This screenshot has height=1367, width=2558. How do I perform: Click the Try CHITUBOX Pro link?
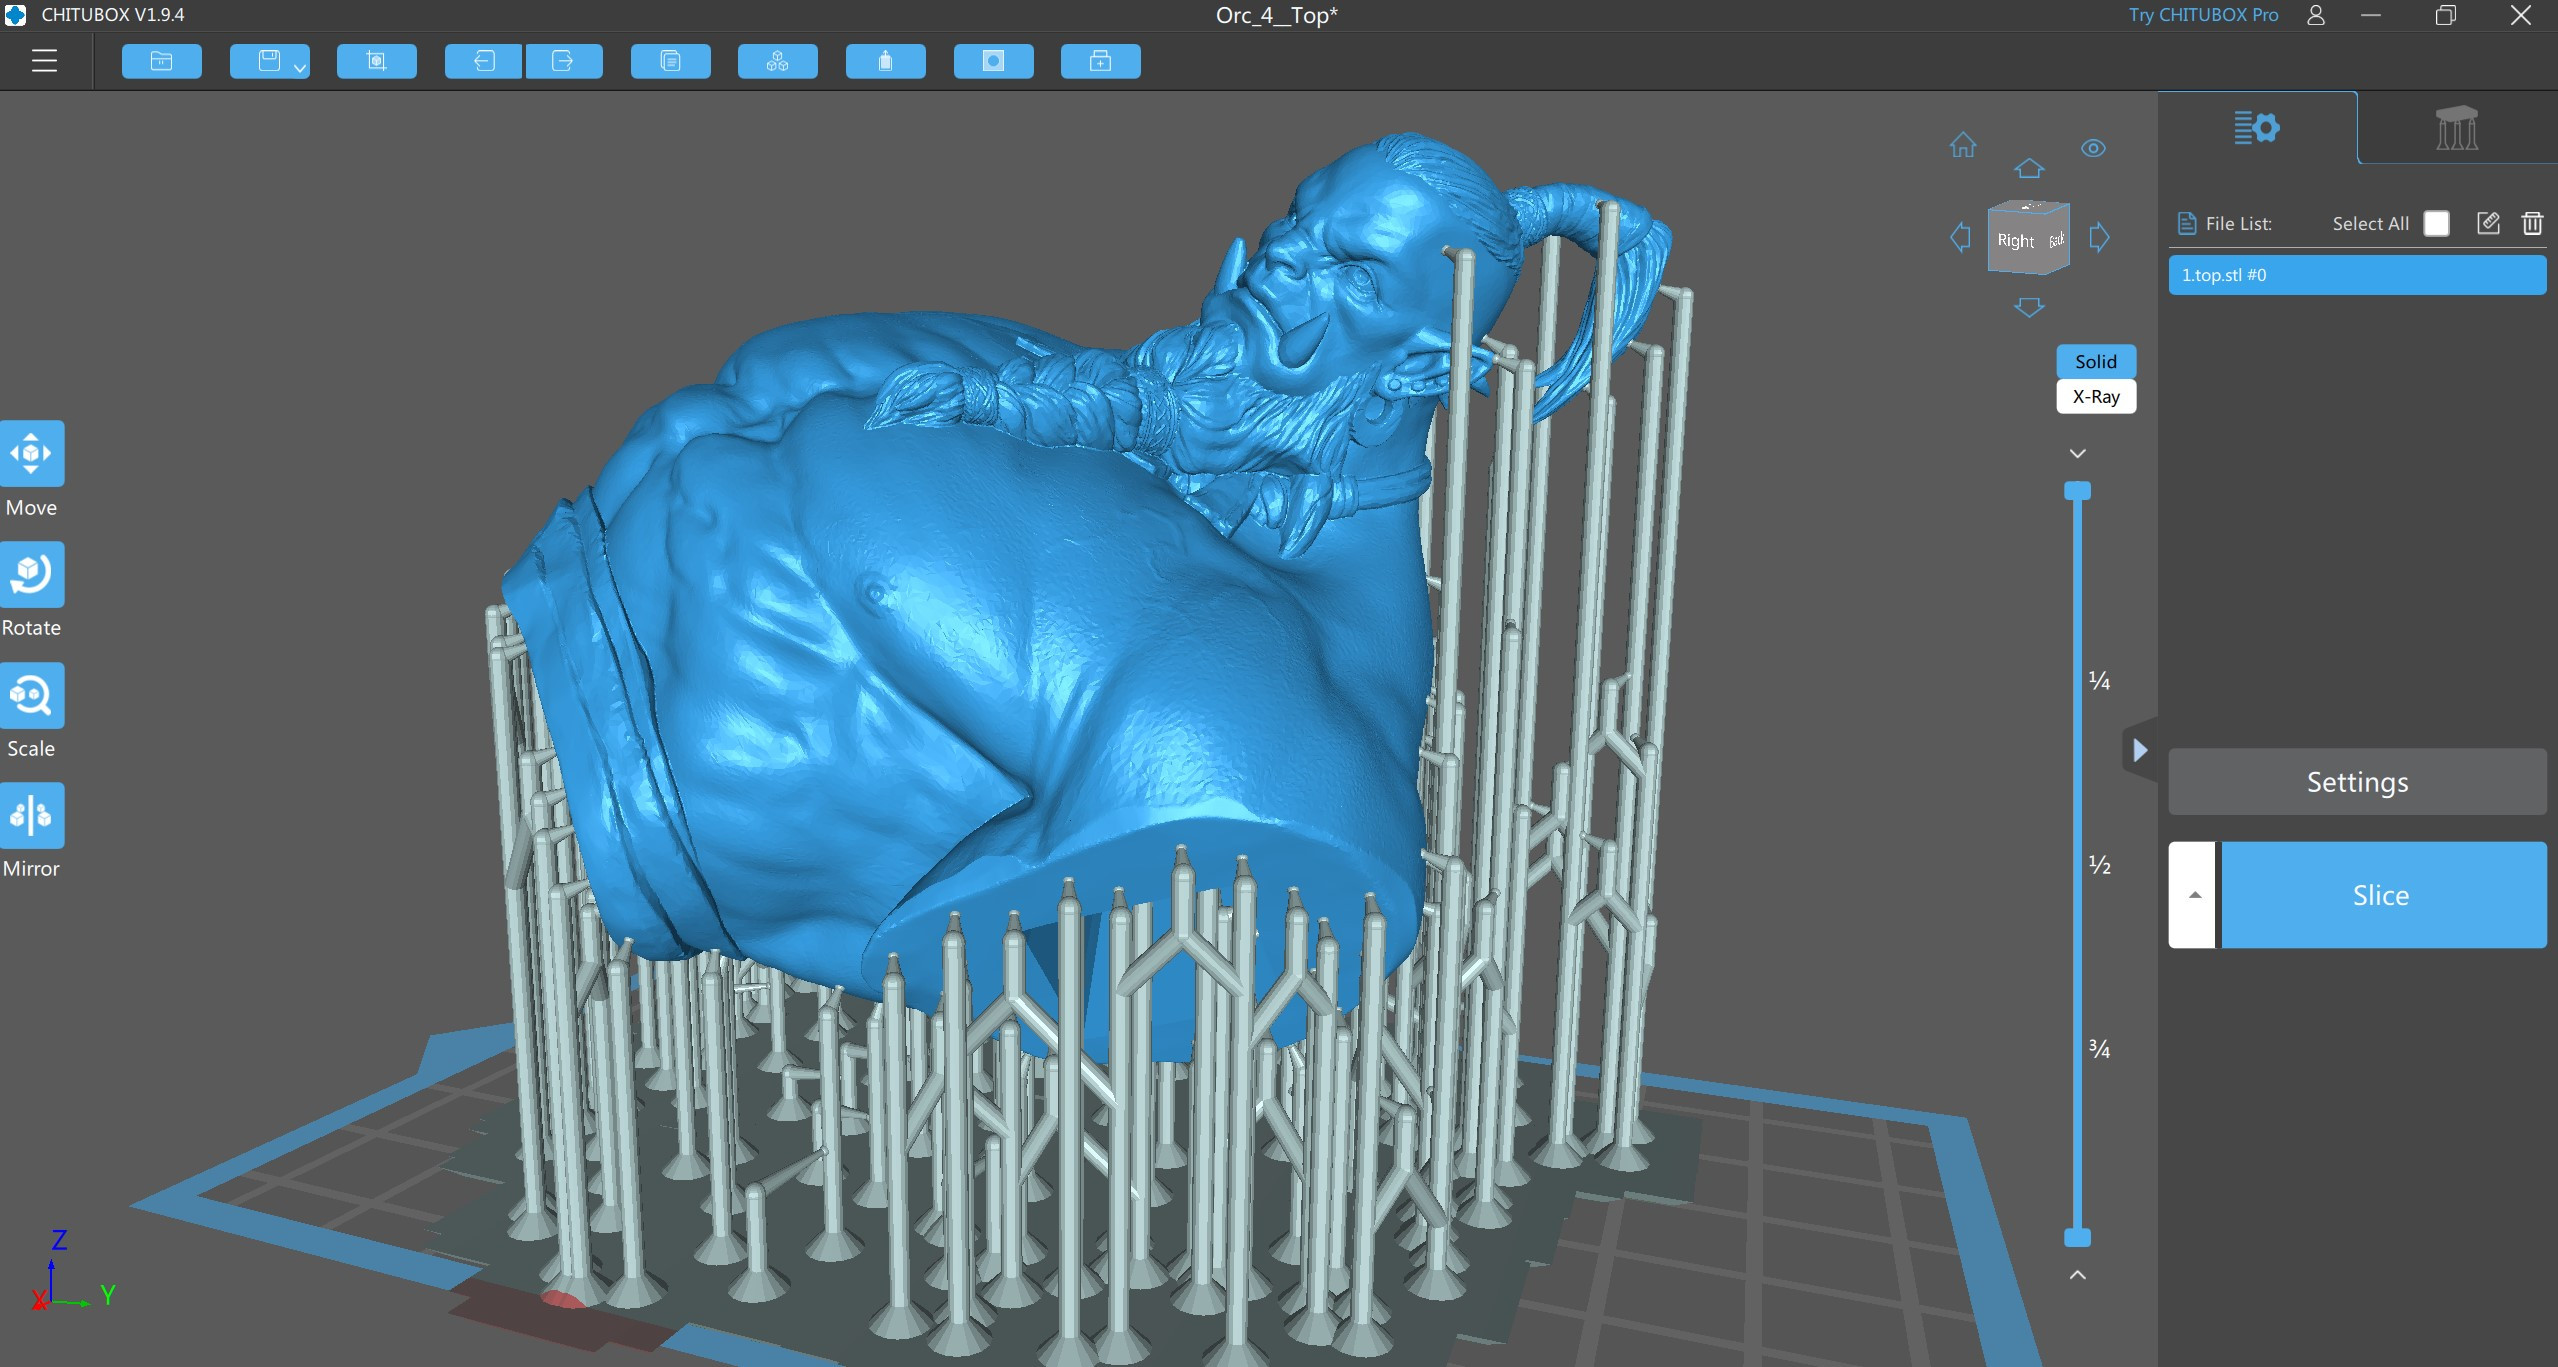pyautogui.click(x=2203, y=15)
